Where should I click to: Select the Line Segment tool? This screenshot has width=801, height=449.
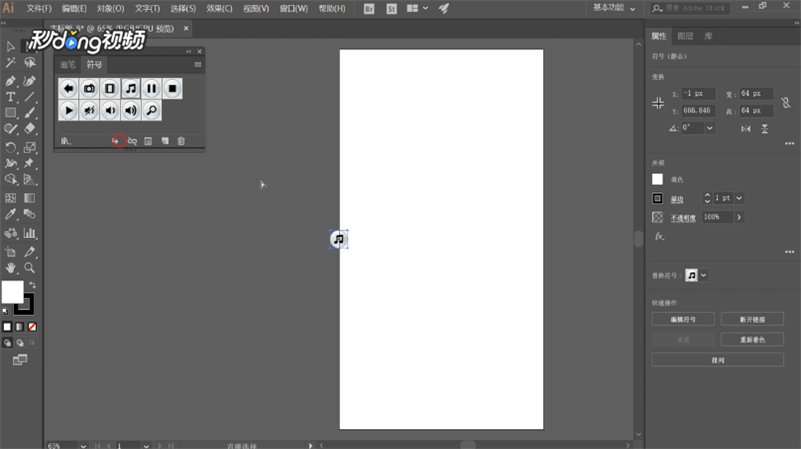pos(30,97)
